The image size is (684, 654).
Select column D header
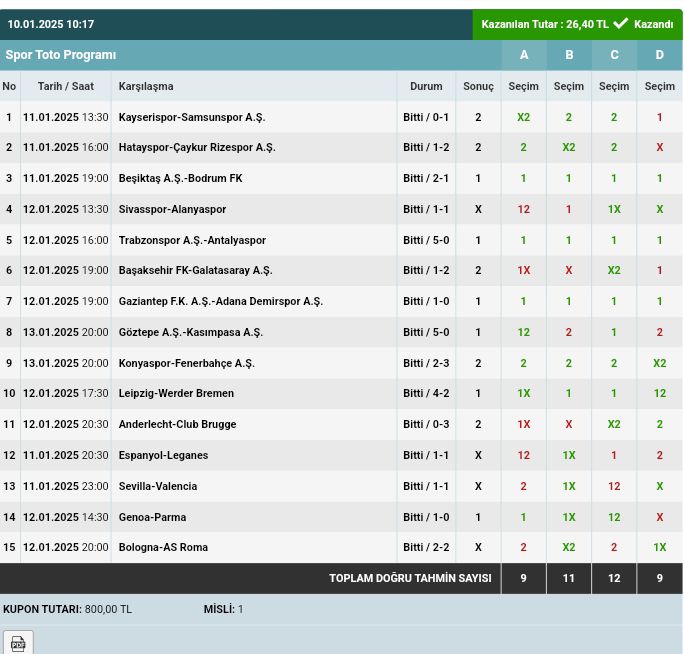659,55
